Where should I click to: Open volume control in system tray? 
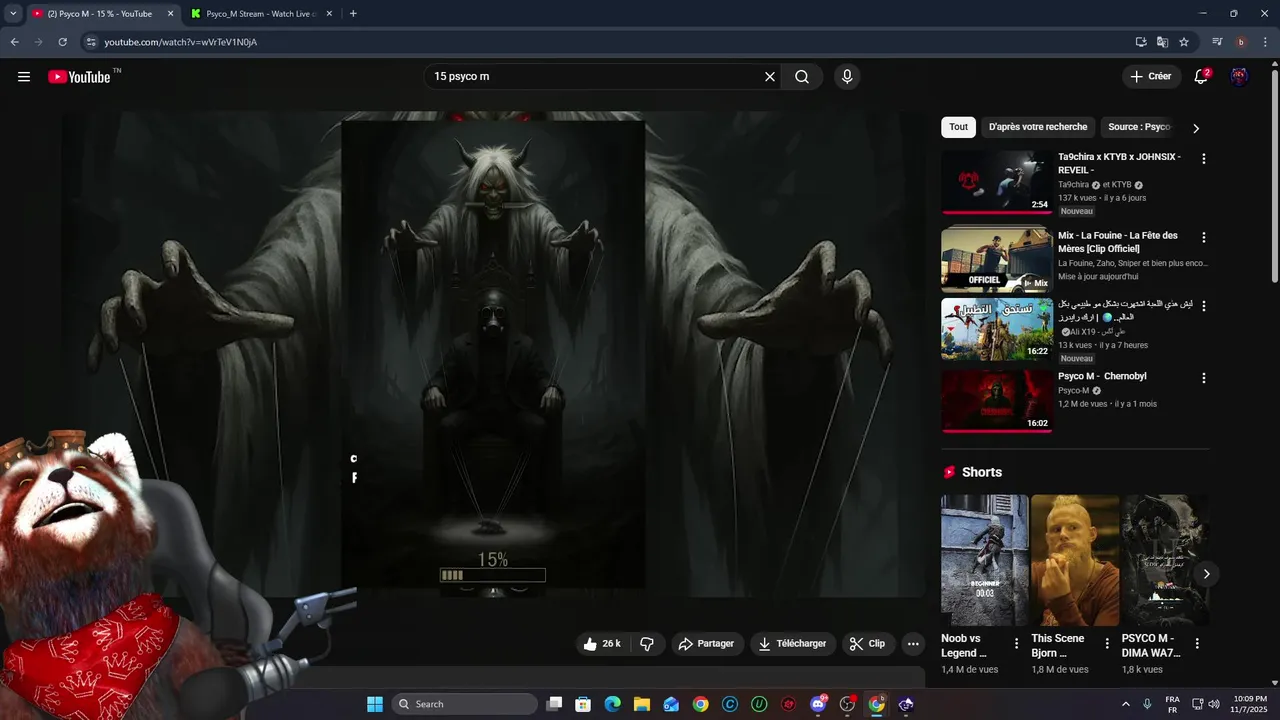pyautogui.click(x=1214, y=704)
